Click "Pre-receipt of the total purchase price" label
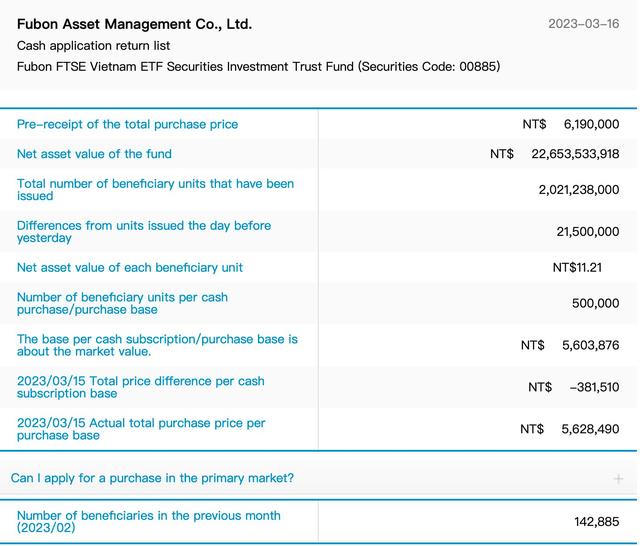The width and height of the screenshot is (640, 546). pos(127,124)
